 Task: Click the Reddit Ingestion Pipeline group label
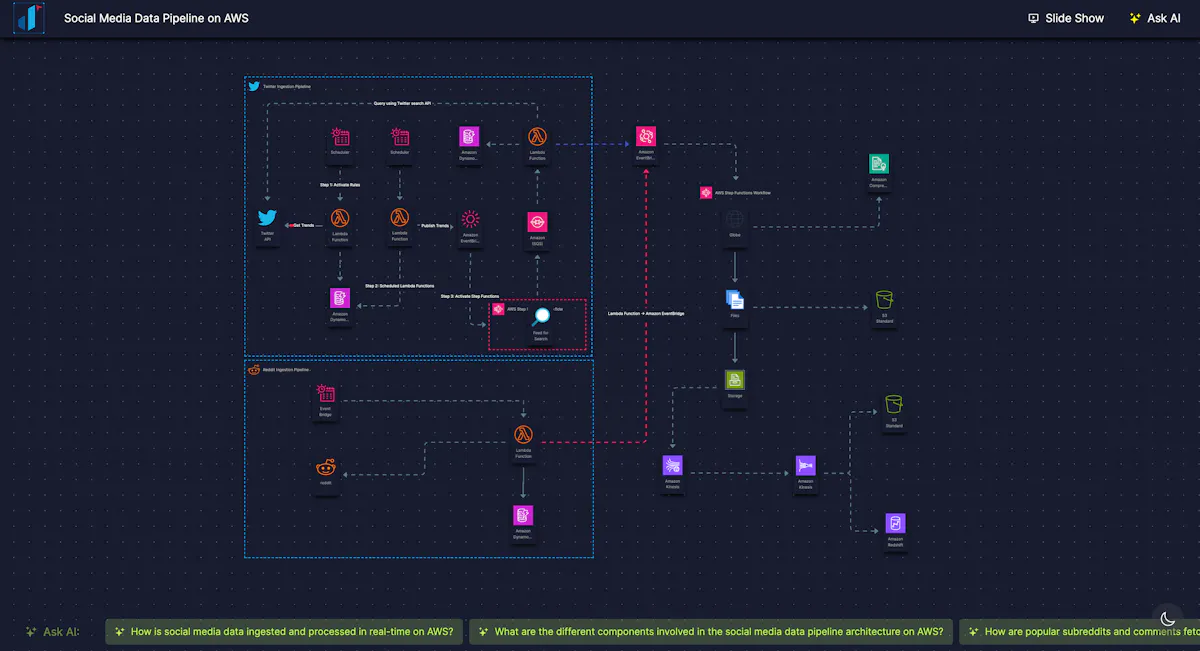[286, 370]
